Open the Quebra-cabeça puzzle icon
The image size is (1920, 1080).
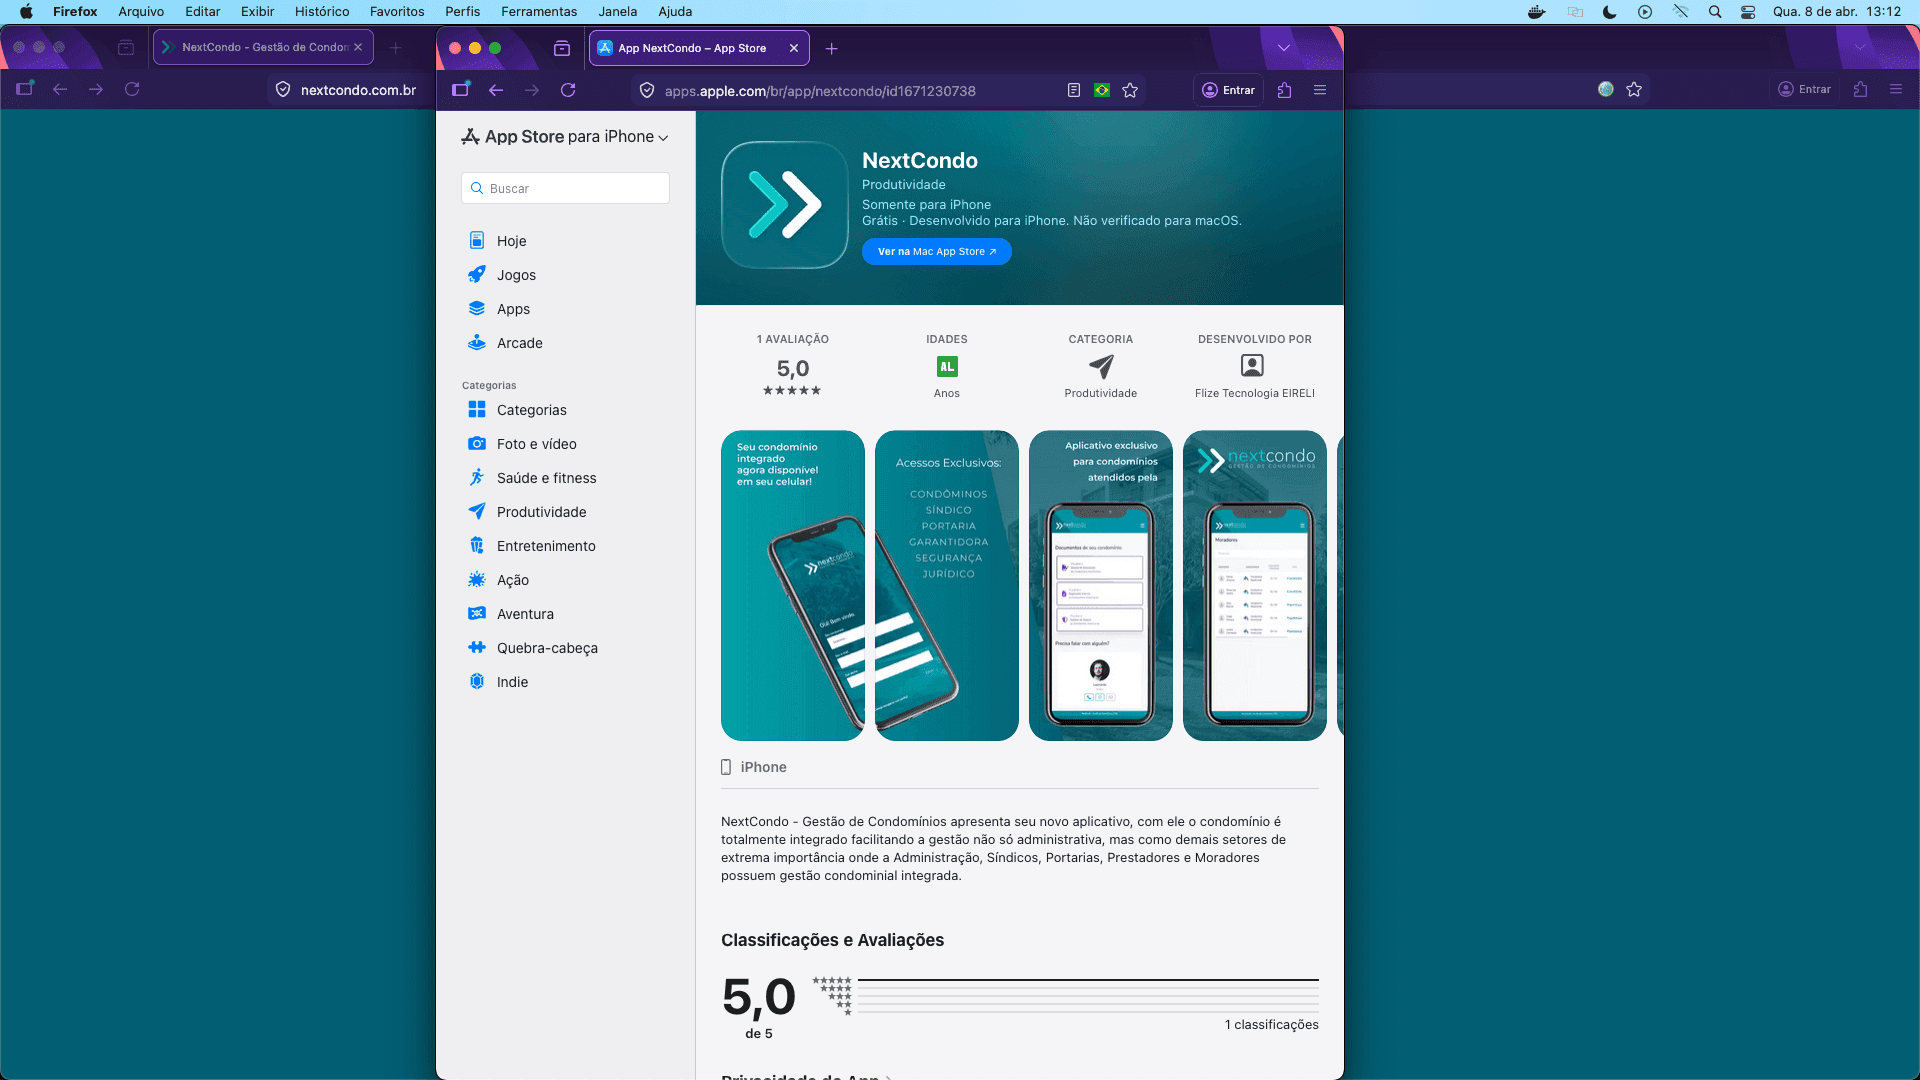coord(477,648)
